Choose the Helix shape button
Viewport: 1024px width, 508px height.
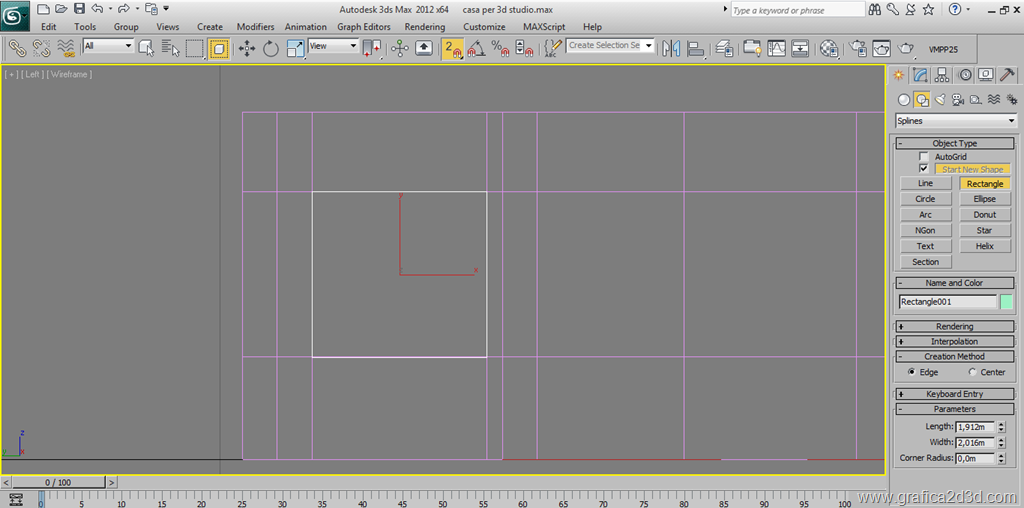[984, 246]
